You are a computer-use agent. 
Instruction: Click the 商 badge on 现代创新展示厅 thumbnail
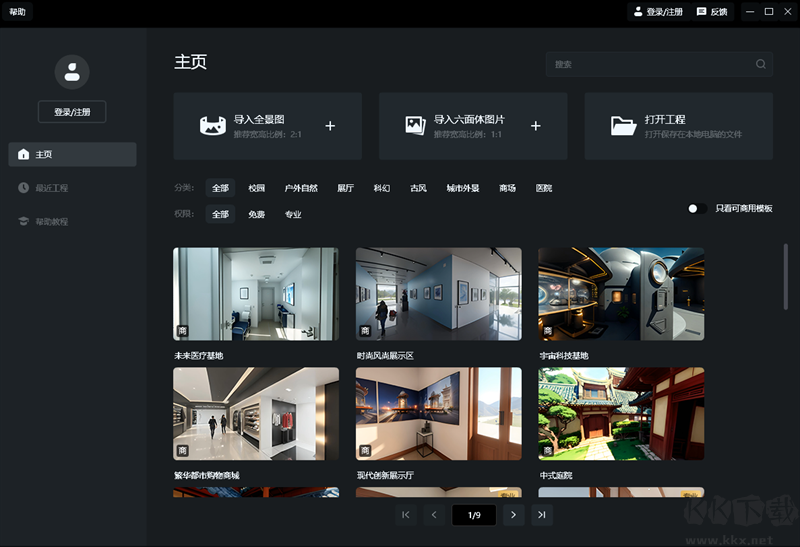click(x=365, y=451)
